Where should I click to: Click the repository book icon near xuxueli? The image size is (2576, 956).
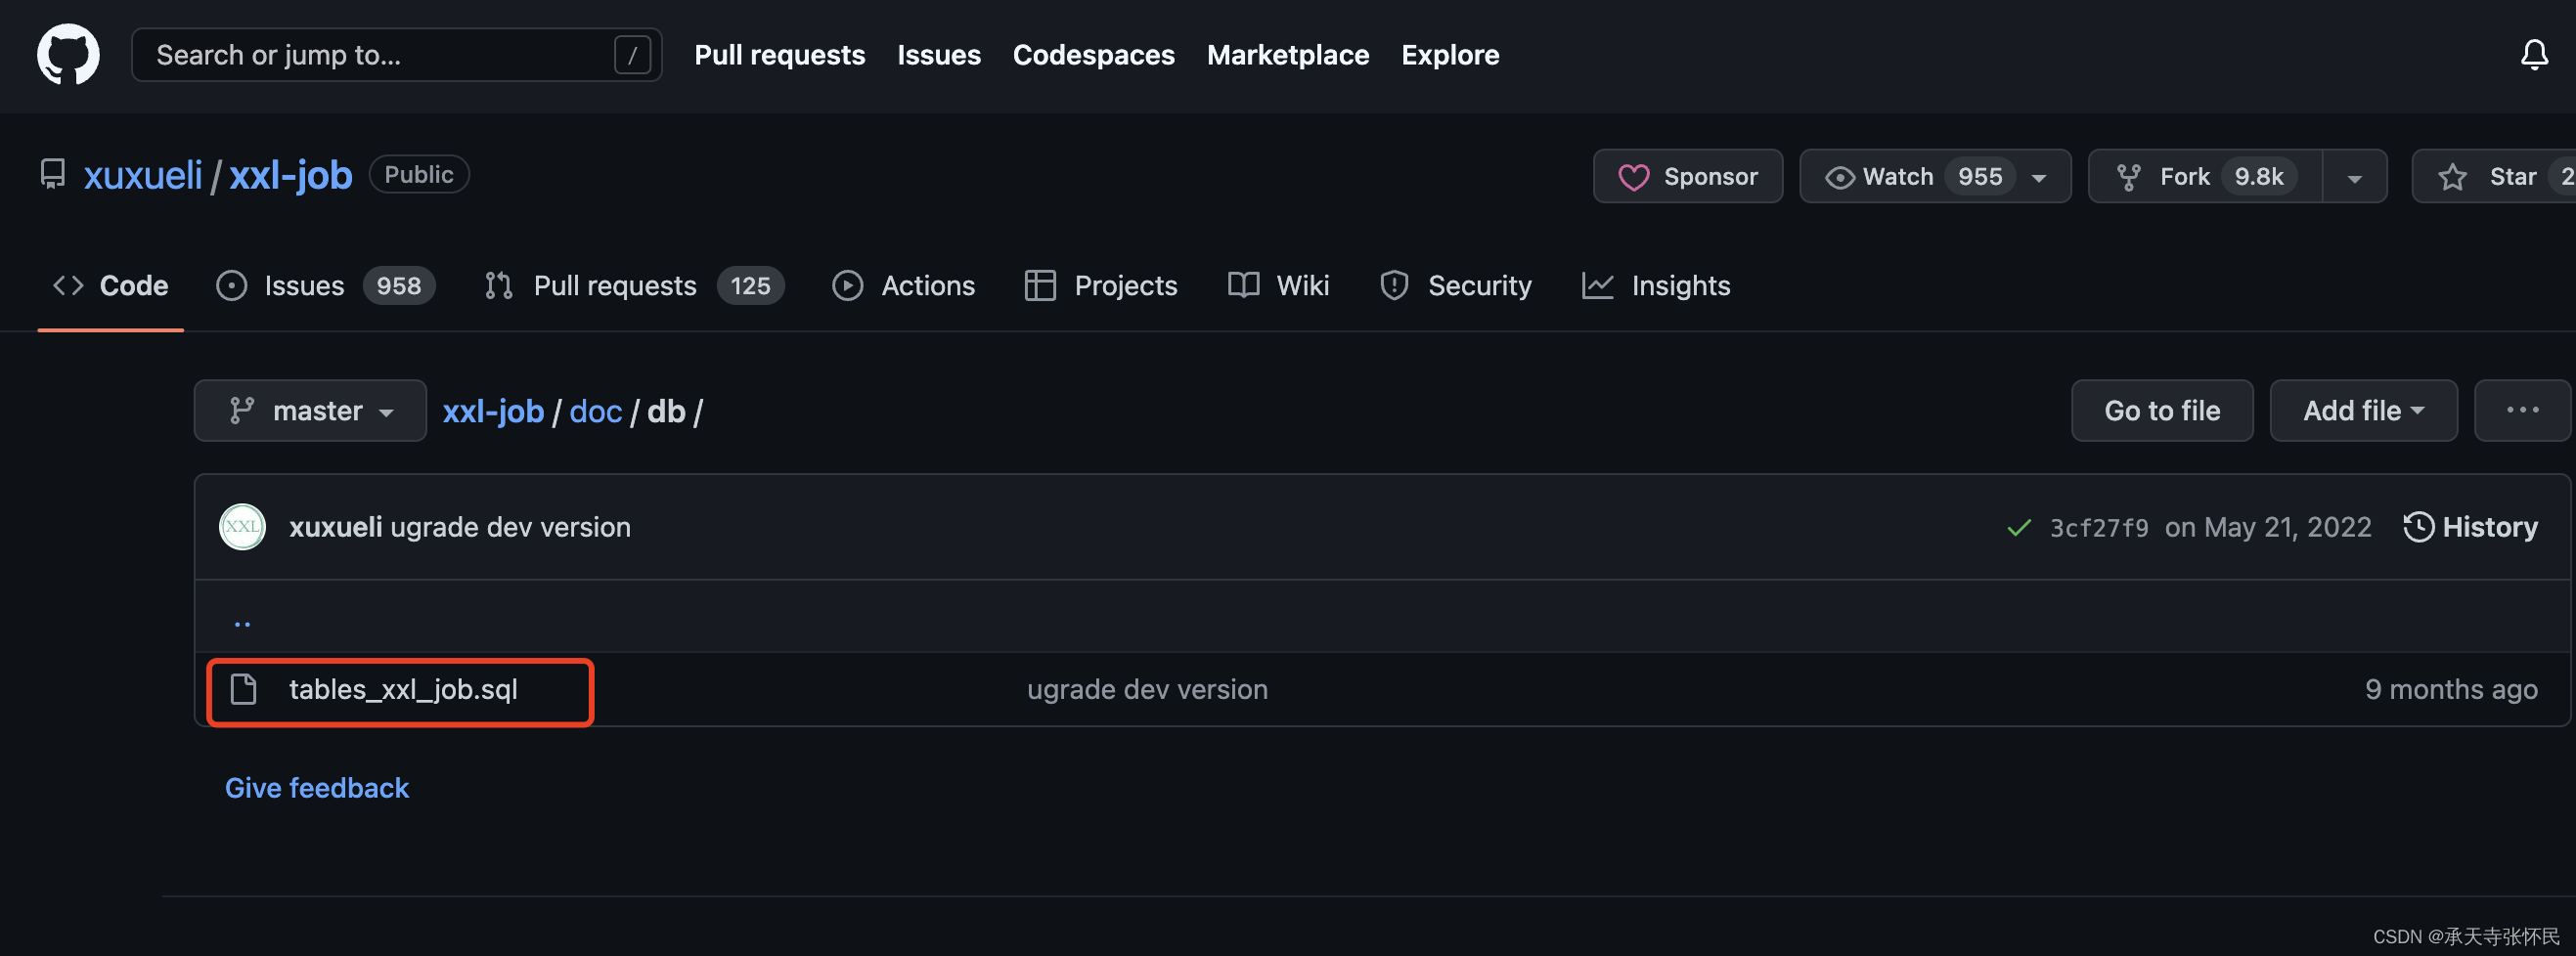52,175
